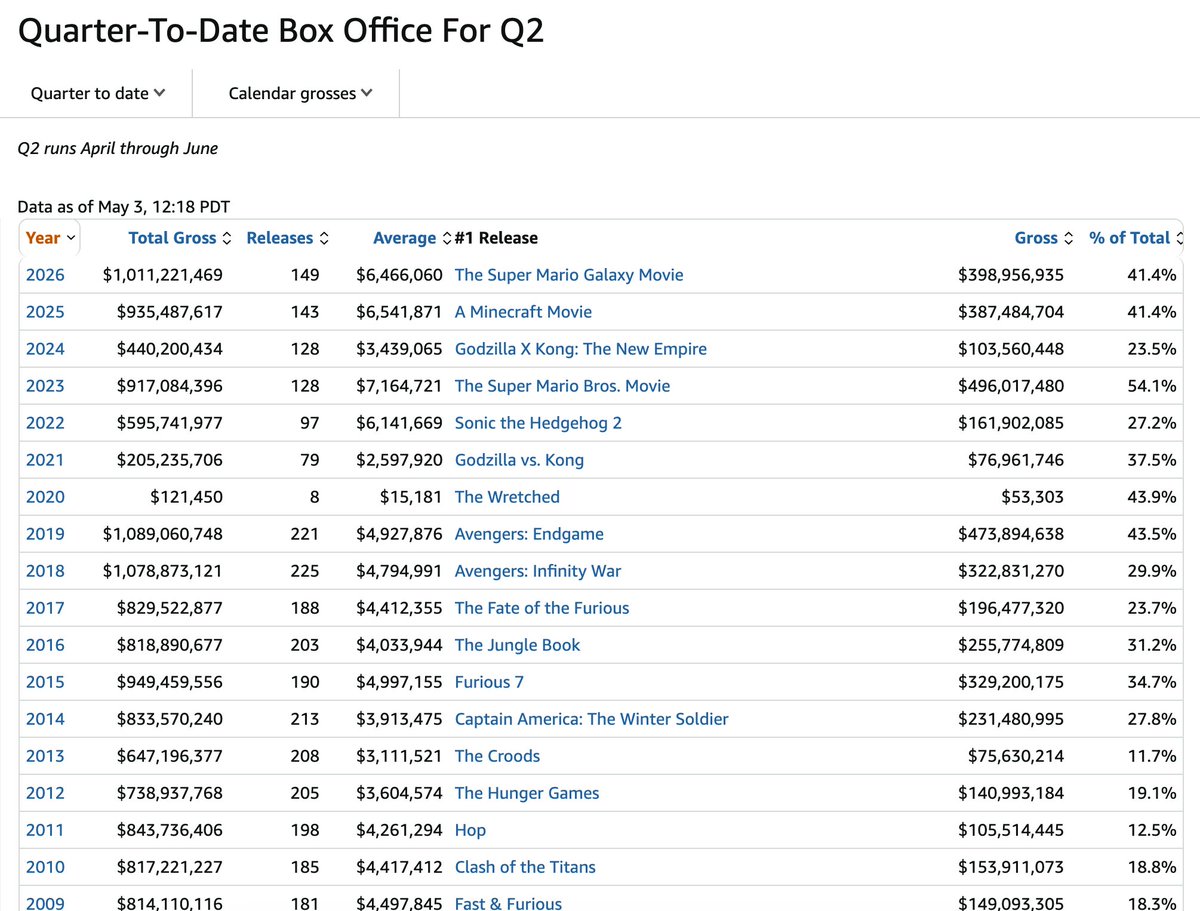
Task: Select releases count 225
Action: [304, 571]
